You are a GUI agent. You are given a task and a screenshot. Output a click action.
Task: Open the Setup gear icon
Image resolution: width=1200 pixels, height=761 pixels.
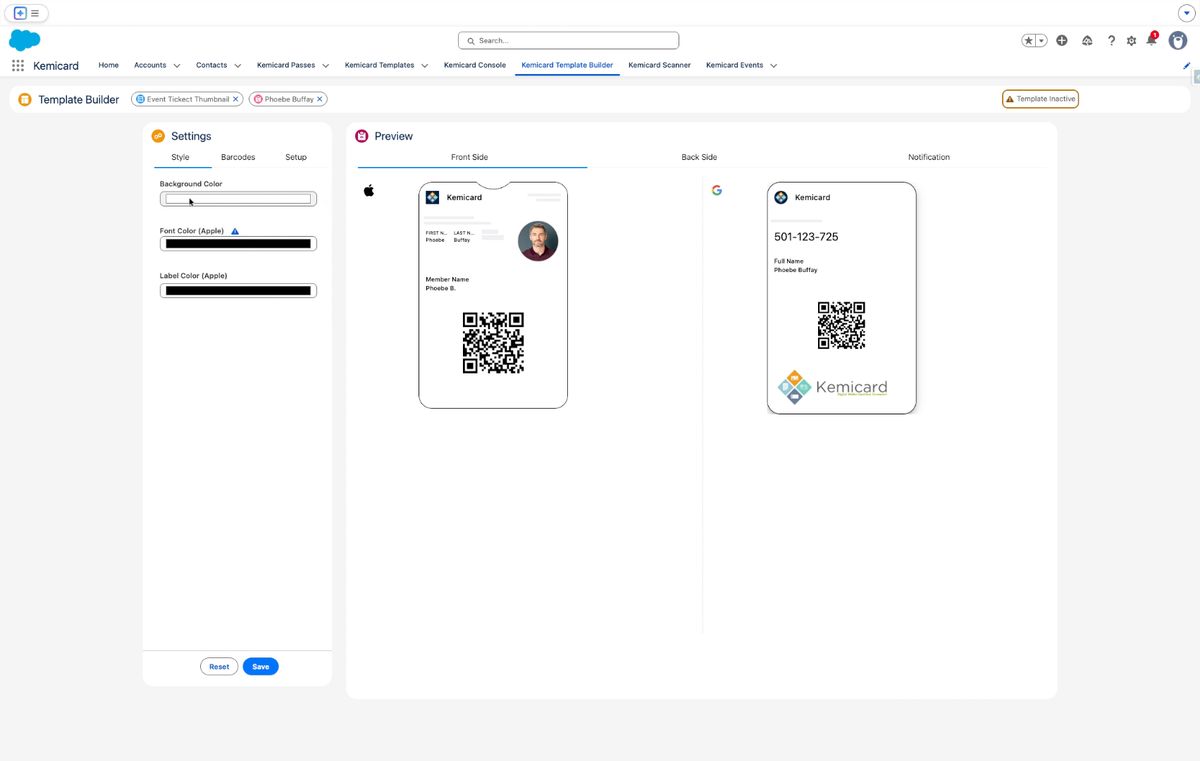[1131, 41]
